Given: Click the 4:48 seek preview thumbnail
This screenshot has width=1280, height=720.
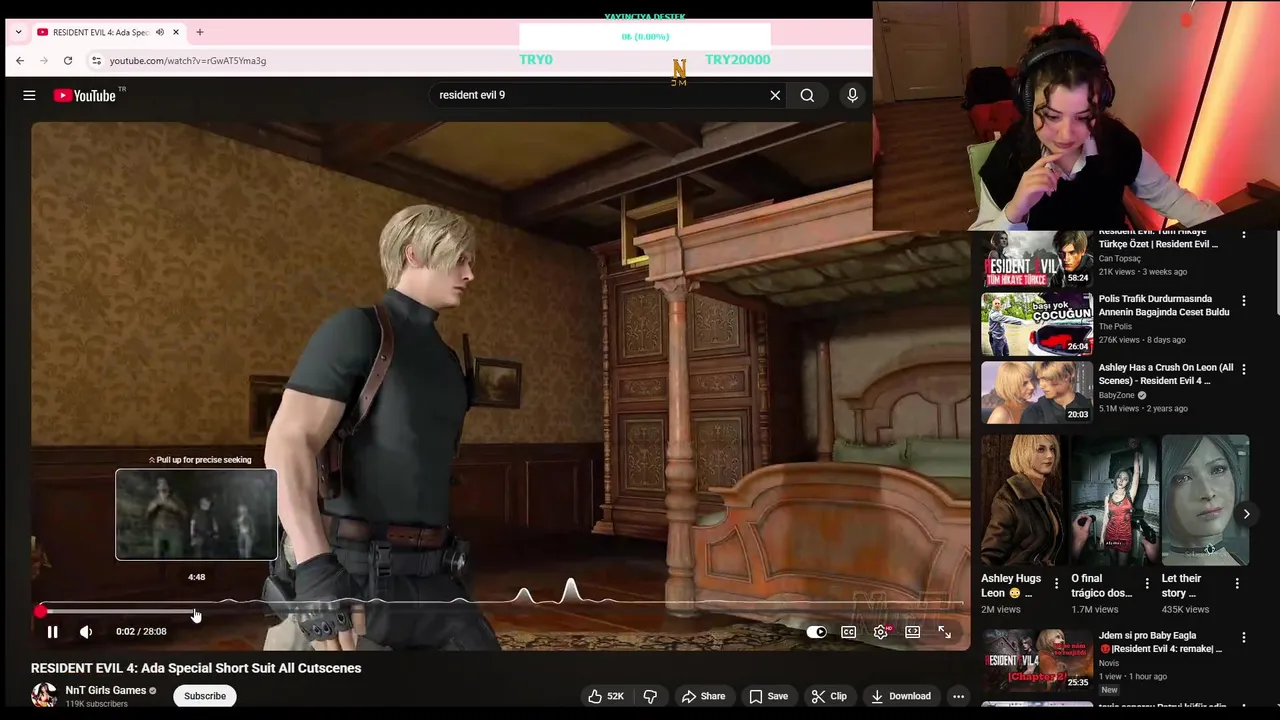Looking at the screenshot, I should point(196,514).
